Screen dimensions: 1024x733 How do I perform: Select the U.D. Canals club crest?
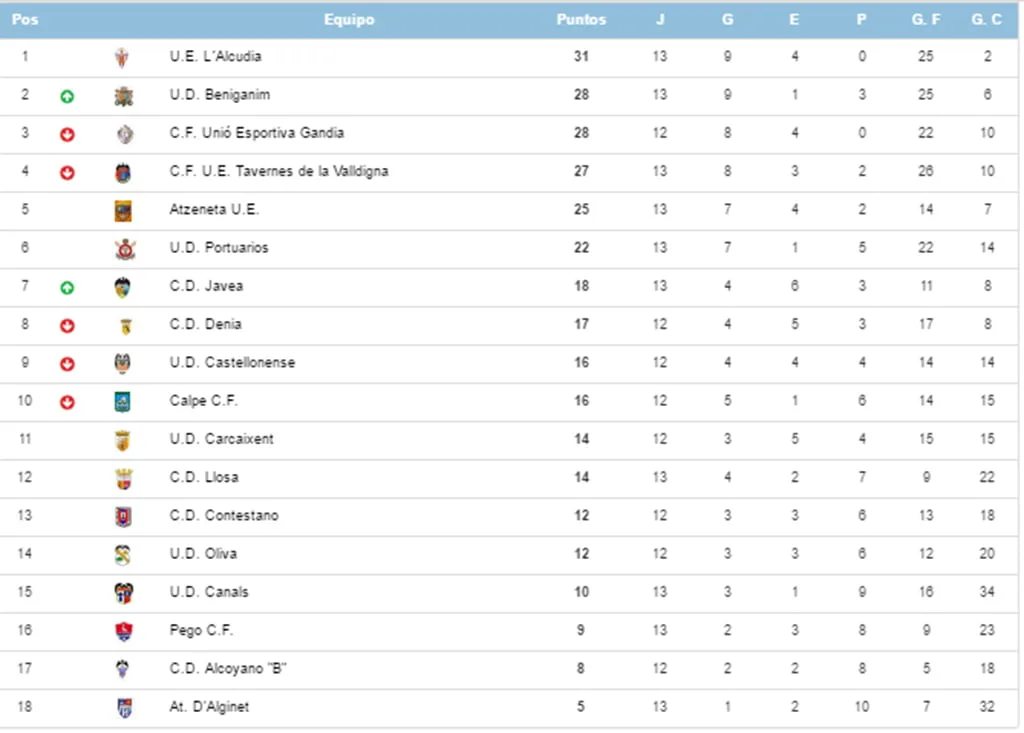[x=123, y=593]
